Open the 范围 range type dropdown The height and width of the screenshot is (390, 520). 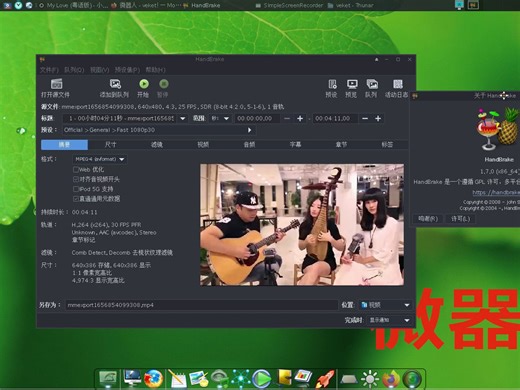click(x=220, y=118)
